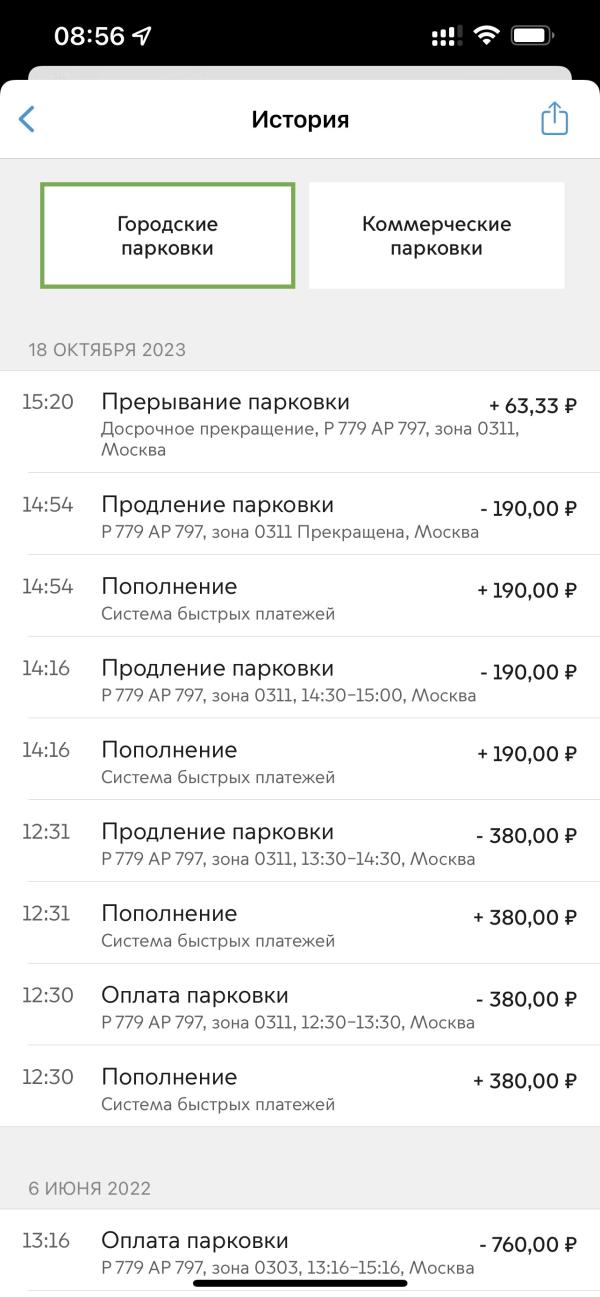
Task: Tap the 18 ОКТЯБРЯ 2023 date header
Action: click(107, 350)
